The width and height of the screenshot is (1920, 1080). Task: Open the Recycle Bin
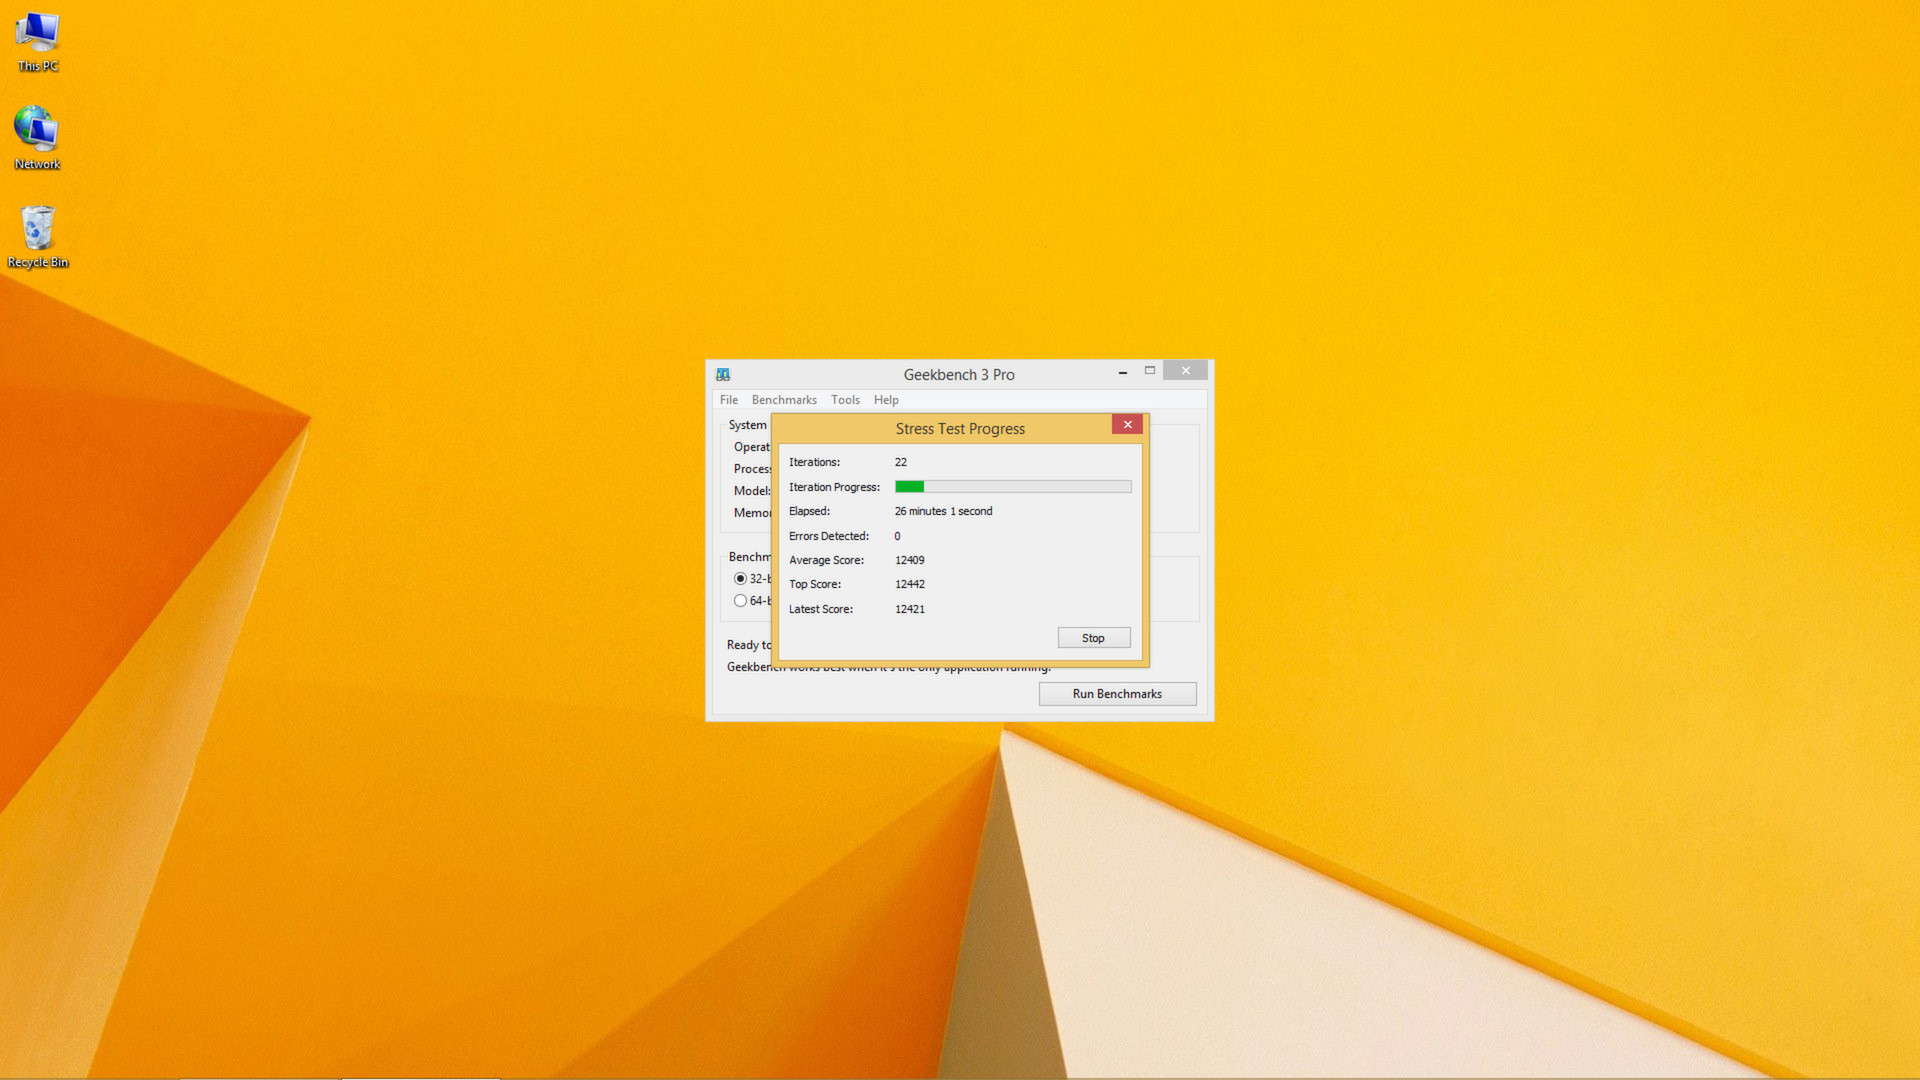[38, 228]
